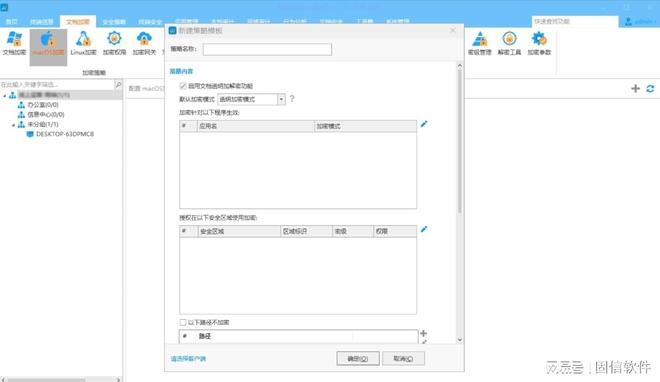660x382 pixels.
Task: Enable the 以下路径不加密 checkbox
Action: 183,322
